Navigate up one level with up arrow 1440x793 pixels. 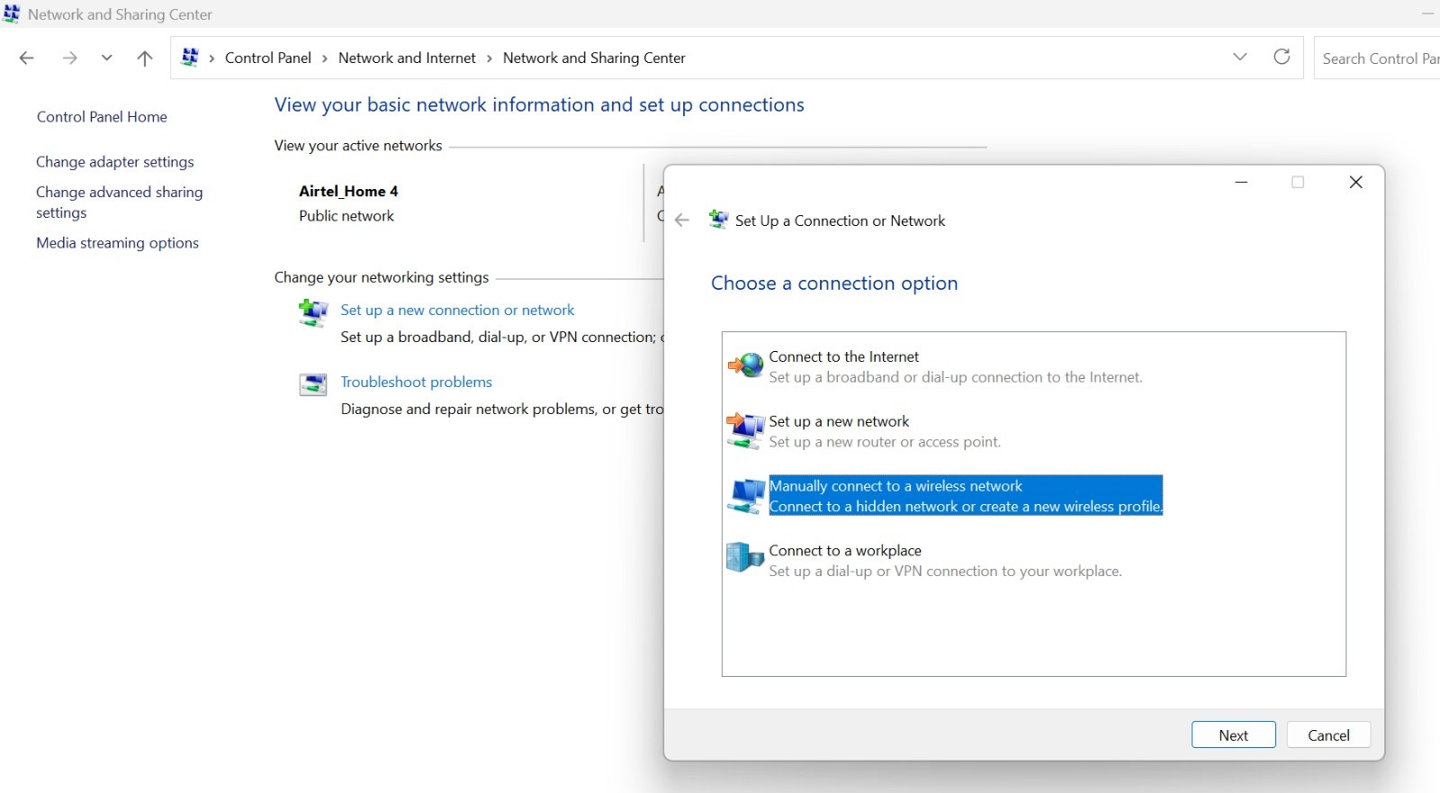tap(145, 58)
